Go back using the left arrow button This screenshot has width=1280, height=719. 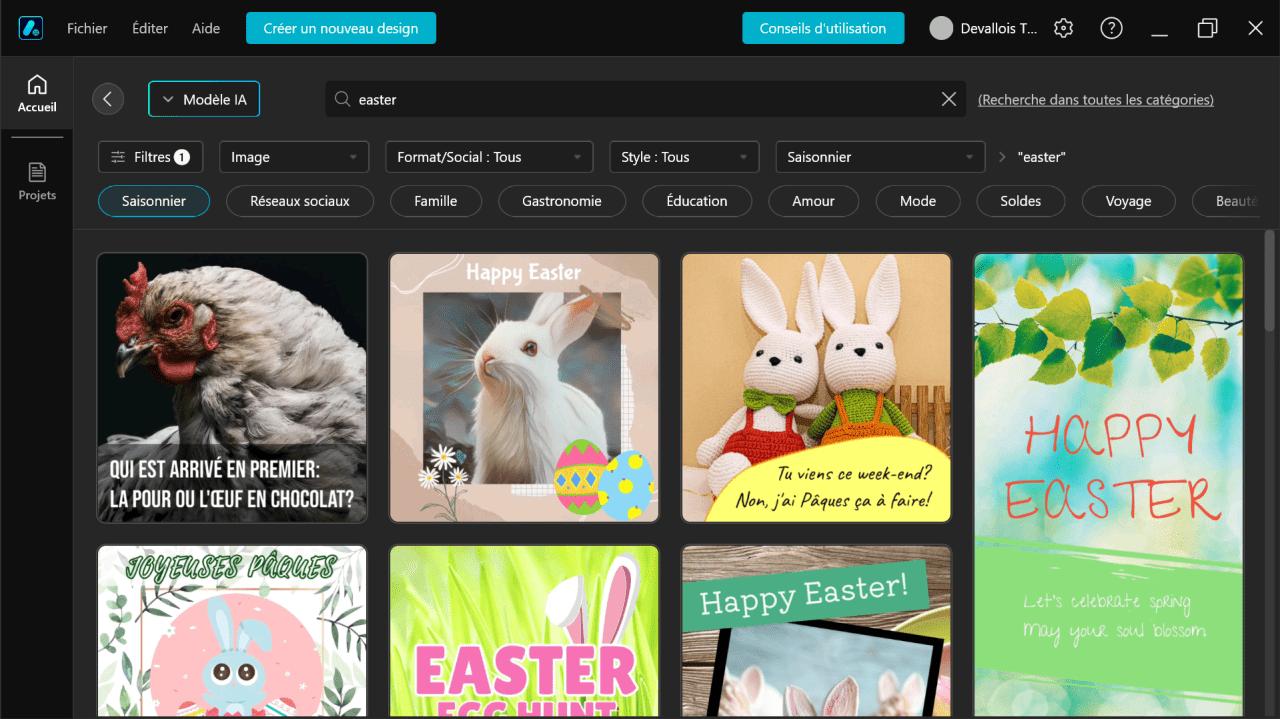click(108, 99)
